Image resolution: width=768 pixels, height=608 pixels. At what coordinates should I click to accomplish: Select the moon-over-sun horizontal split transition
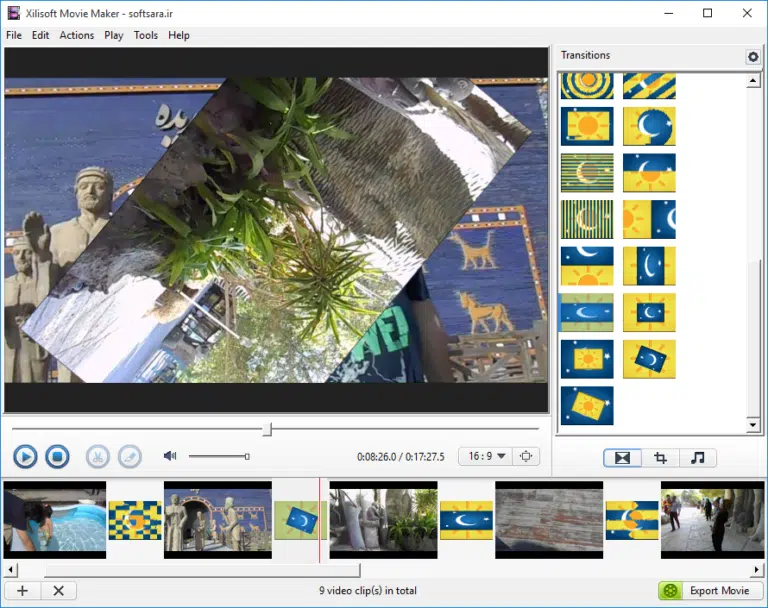[649, 173]
